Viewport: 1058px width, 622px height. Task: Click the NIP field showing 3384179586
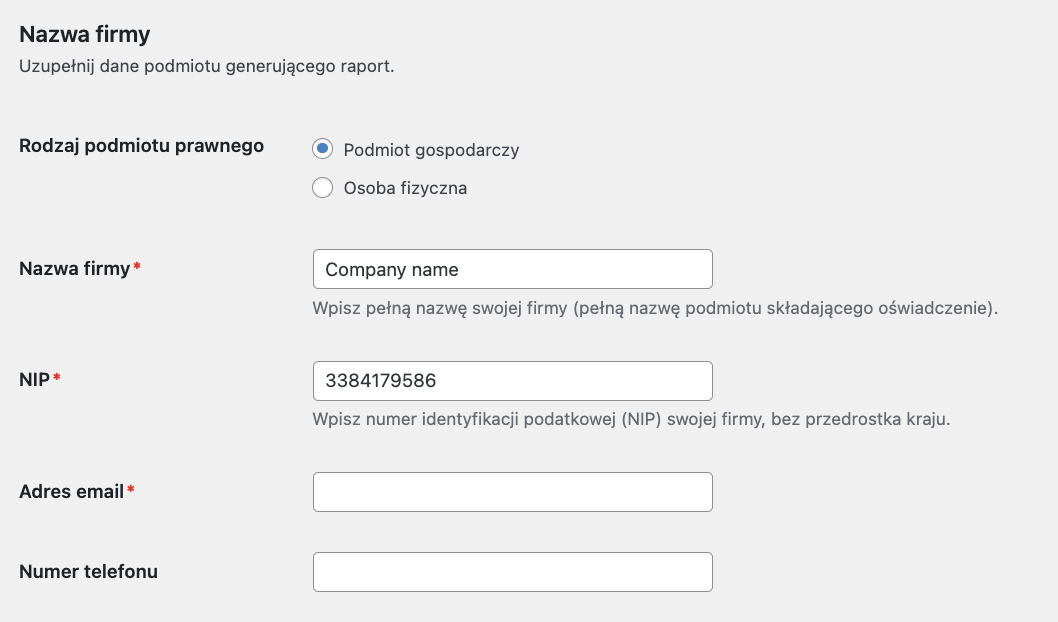click(512, 381)
